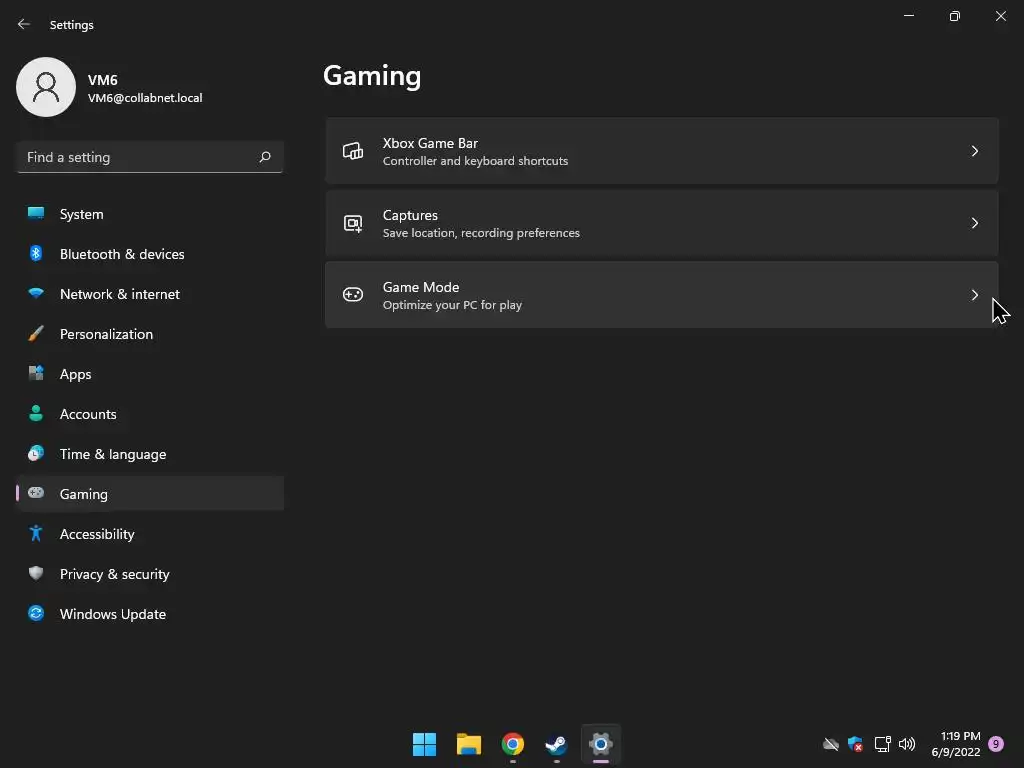Click the Gaming controller sidebar icon
Screen dimensions: 1024x768
(x=36, y=493)
